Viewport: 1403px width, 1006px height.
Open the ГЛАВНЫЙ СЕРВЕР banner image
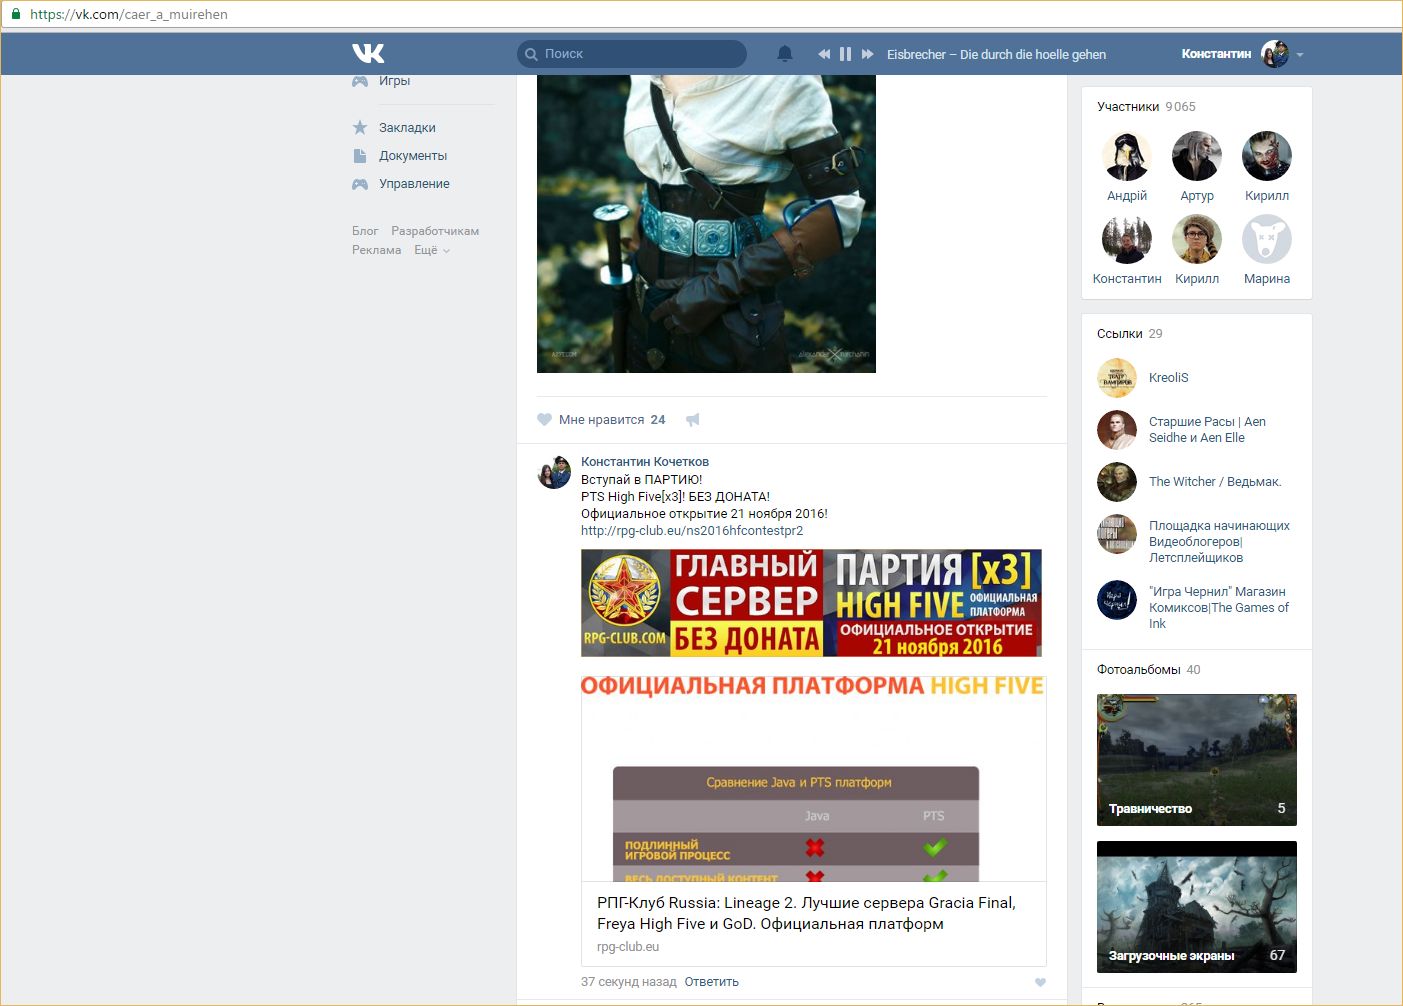click(811, 603)
